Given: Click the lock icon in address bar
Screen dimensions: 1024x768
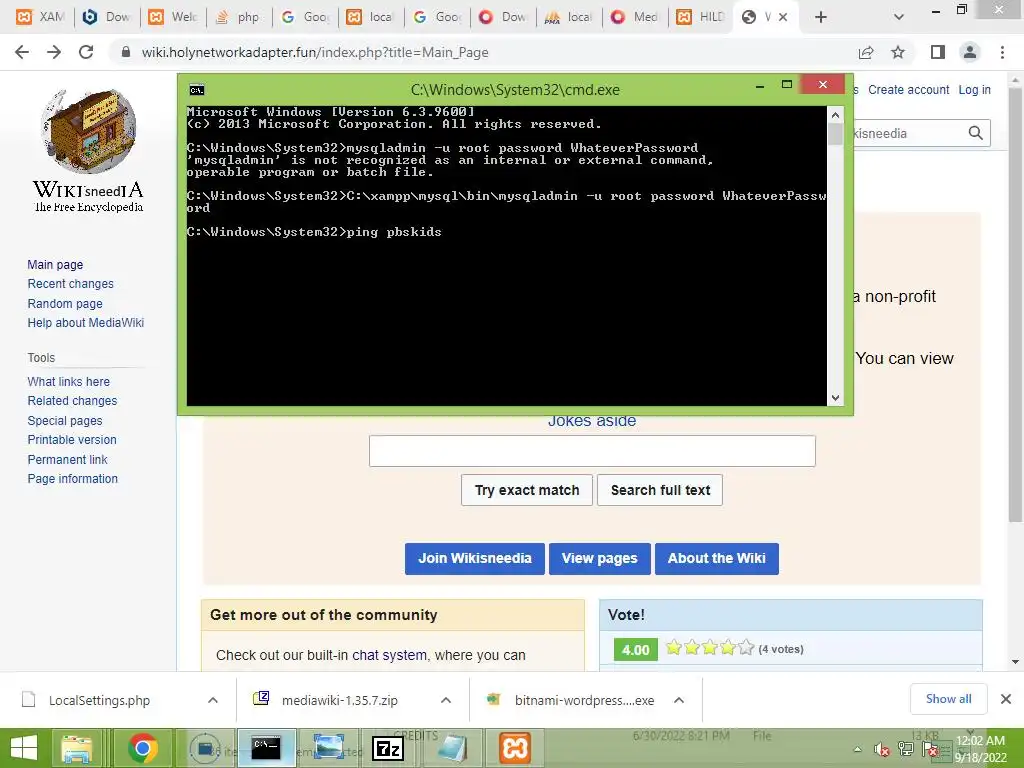Looking at the screenshot, I should (x=126, y=52).
